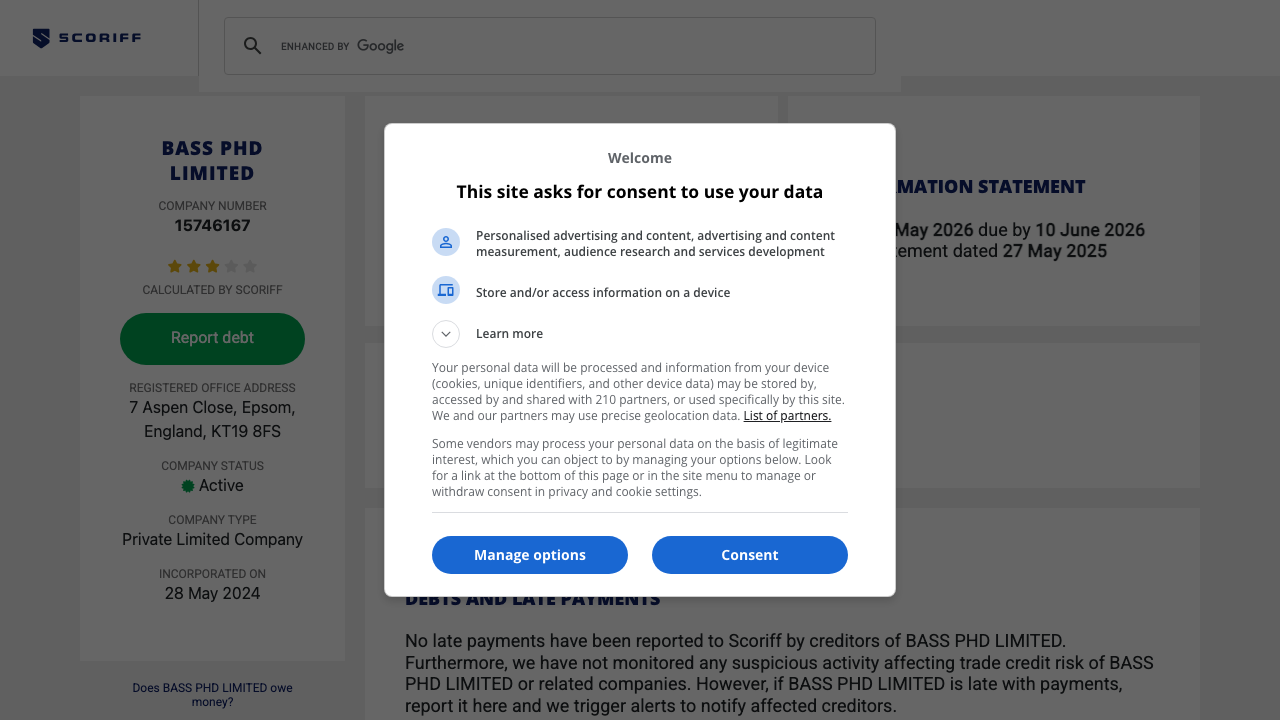Click the company number 15746167
The image size is (1280, 720).
[212, 225]
